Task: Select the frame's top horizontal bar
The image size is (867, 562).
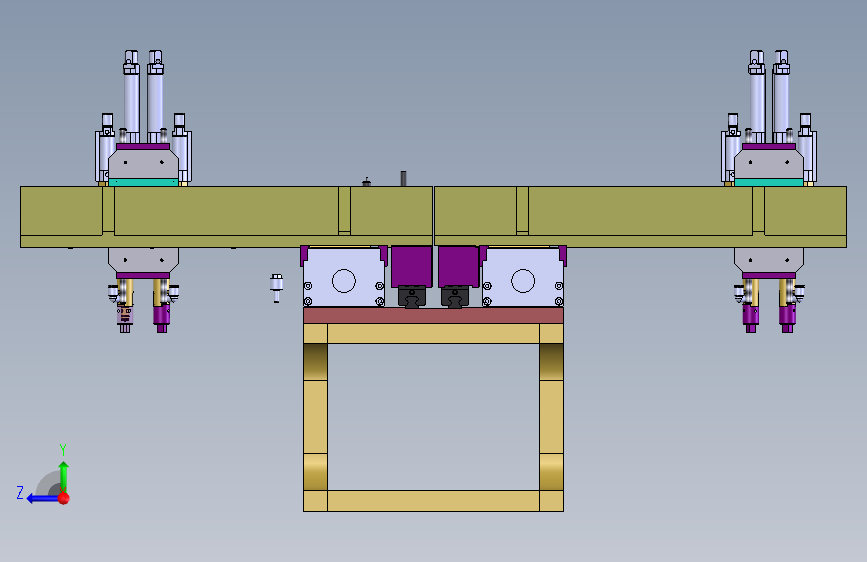Action: tap(434, 334)
